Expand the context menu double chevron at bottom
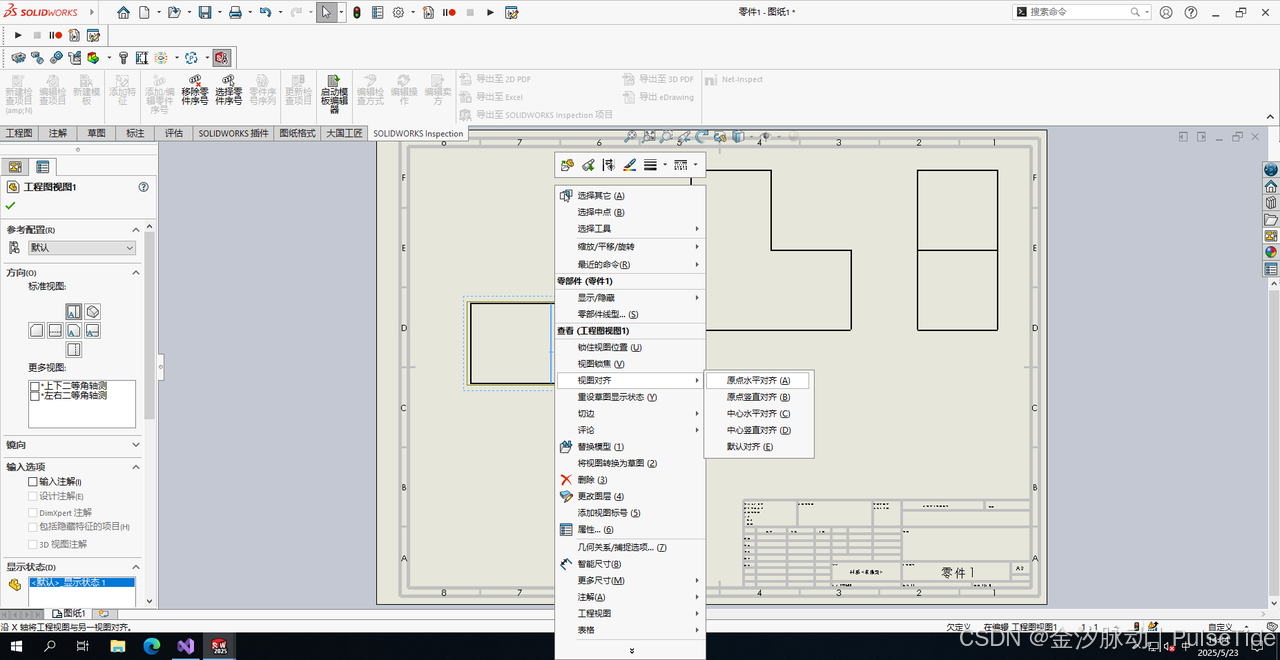1280x660 pixels. click(x=631, y=651)
